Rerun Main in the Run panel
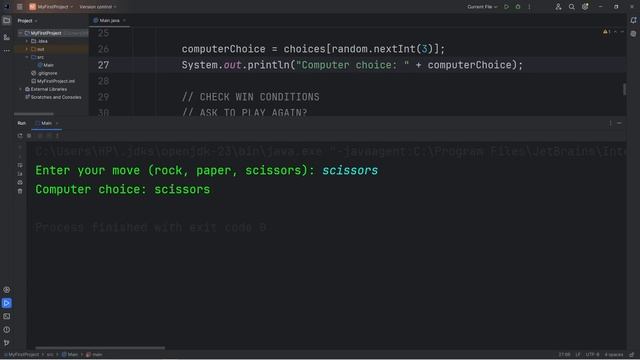This screenshot has width=640, height=360. pyautogui.click(x=20, y=136)
